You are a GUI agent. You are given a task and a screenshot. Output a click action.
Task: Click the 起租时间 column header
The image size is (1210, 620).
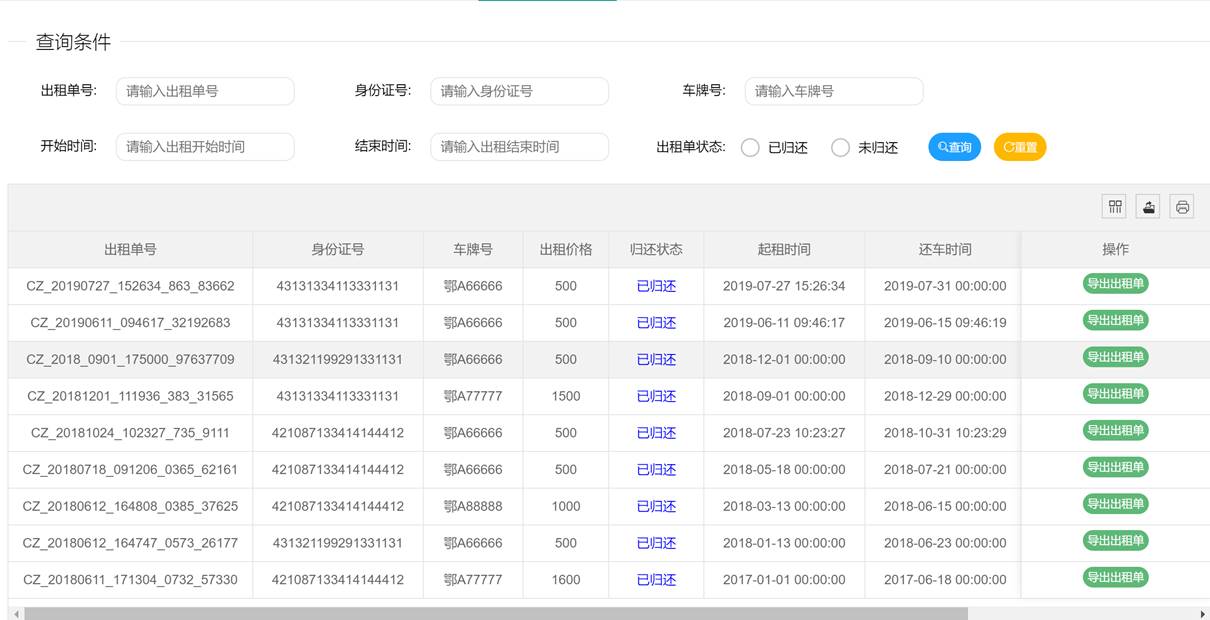[784, 249]
